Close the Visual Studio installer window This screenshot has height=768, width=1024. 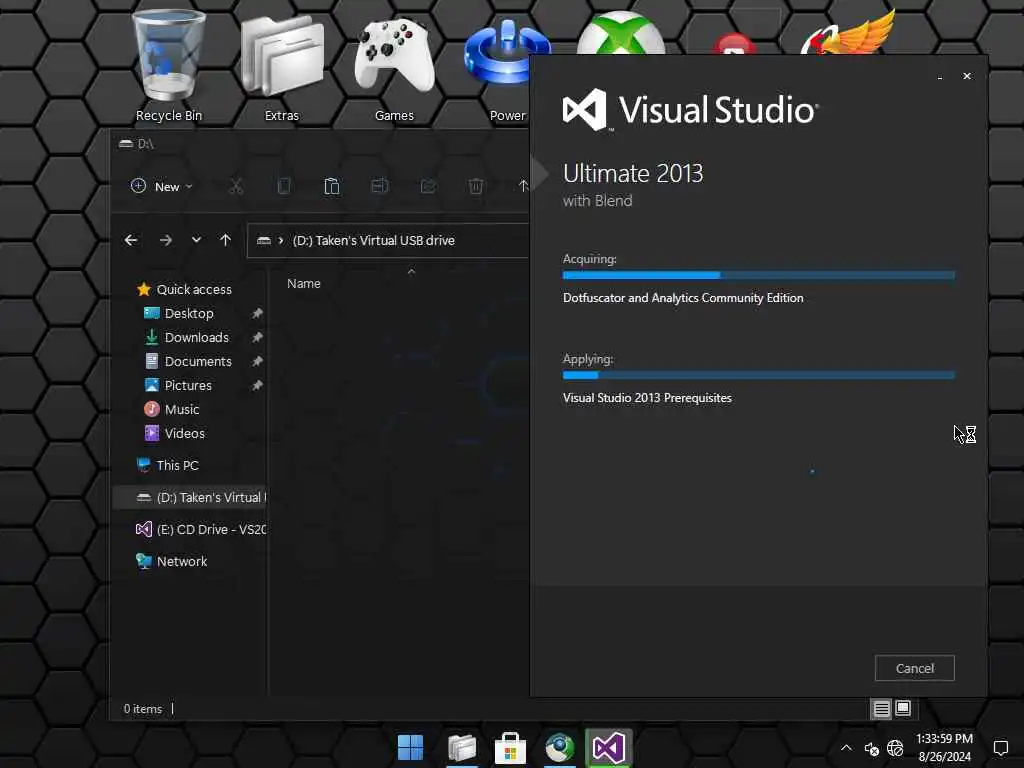pyautogui.click(x=967, y=76)
